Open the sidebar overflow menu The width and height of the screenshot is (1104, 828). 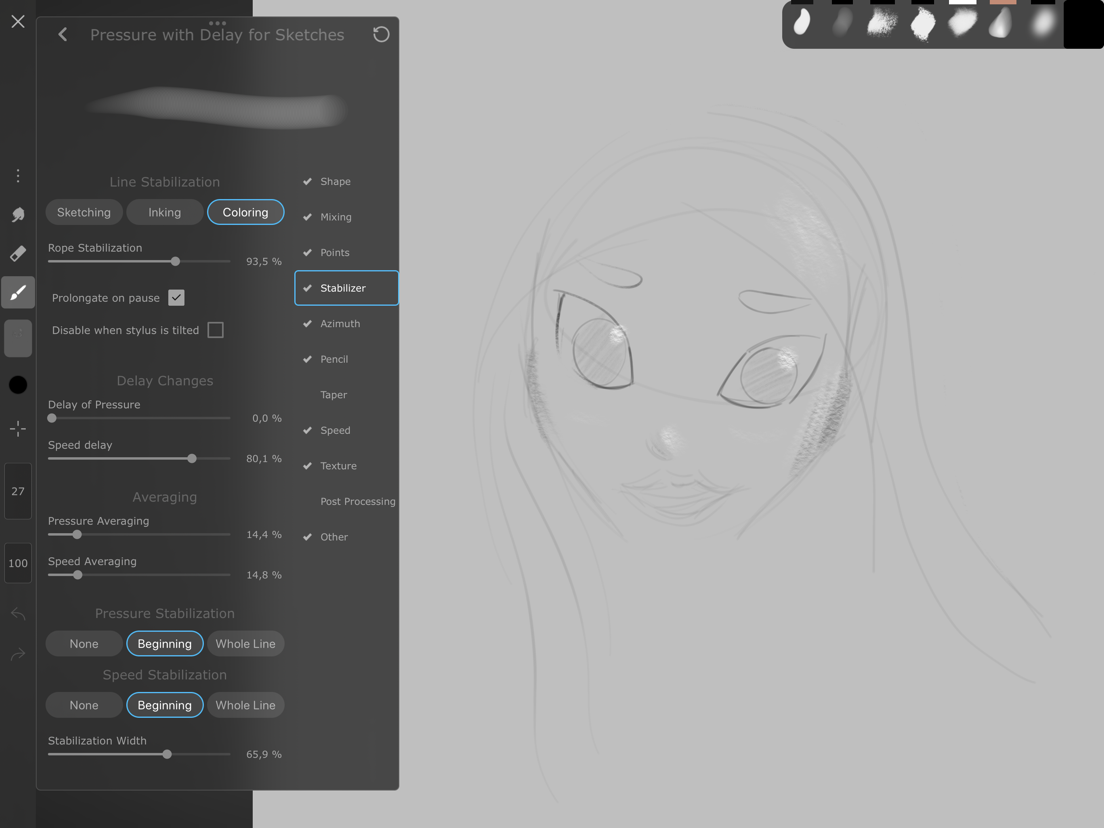pos(17,175)
